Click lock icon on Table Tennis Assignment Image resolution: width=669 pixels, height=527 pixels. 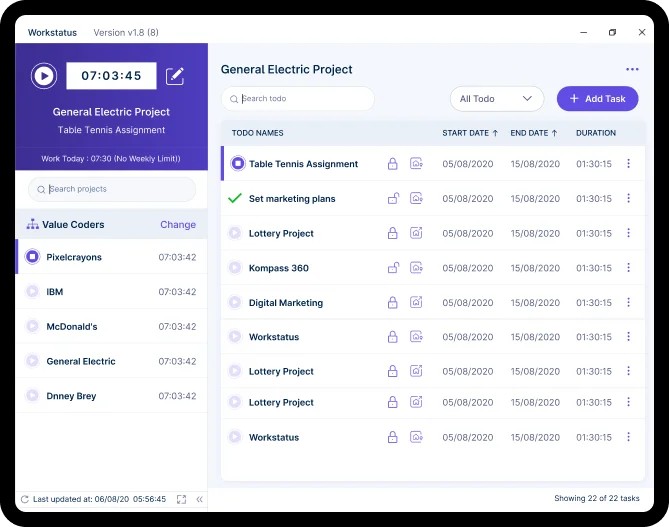click(x=392, y=164)
